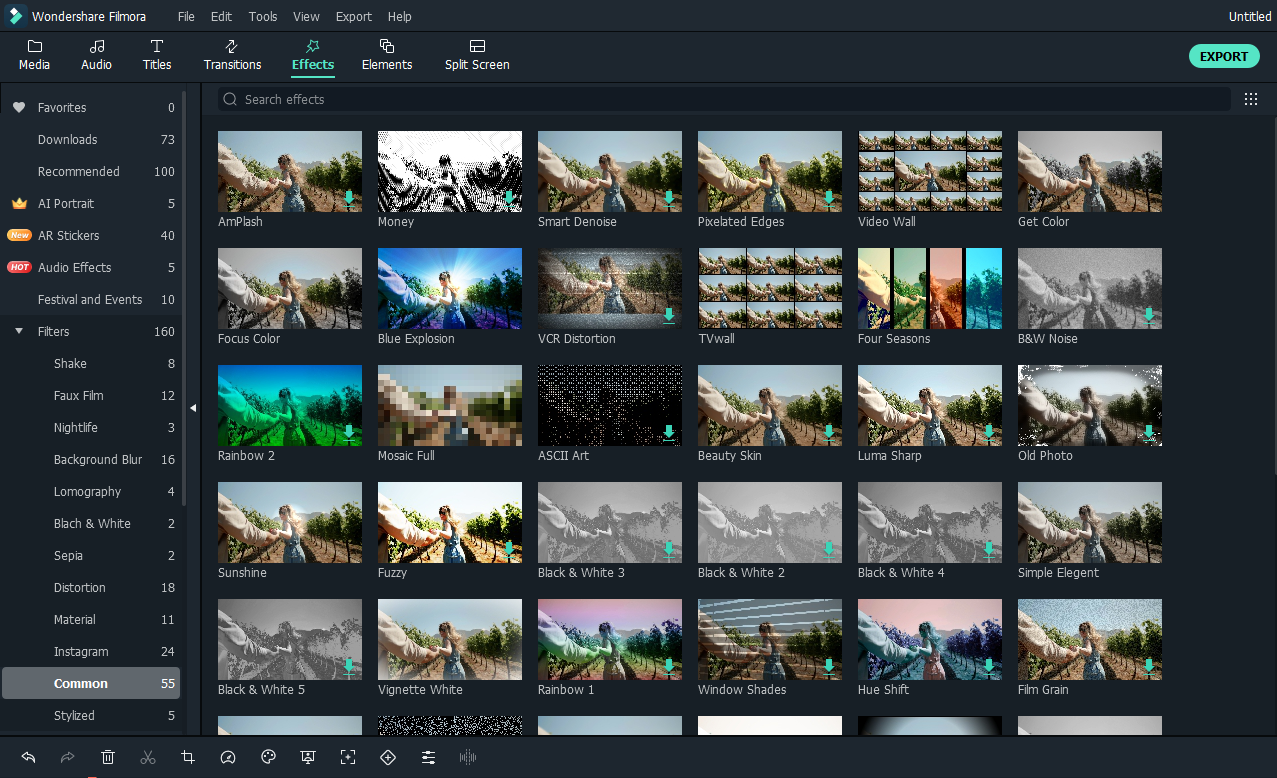Switch to the Media tab
Image resolution: width=1277 pixels, height=778 pixels.
tap(35, 56)
